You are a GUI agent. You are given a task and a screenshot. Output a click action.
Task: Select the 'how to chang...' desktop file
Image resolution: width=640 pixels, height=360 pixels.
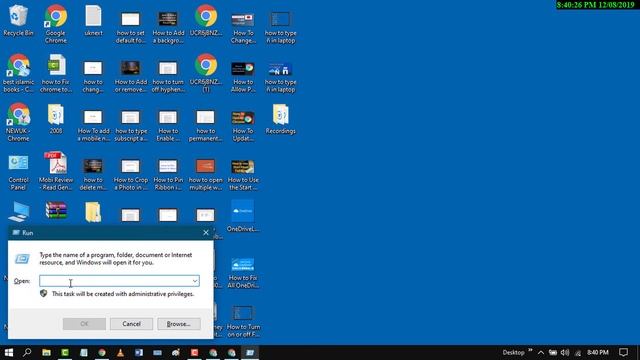click(93, 76)
